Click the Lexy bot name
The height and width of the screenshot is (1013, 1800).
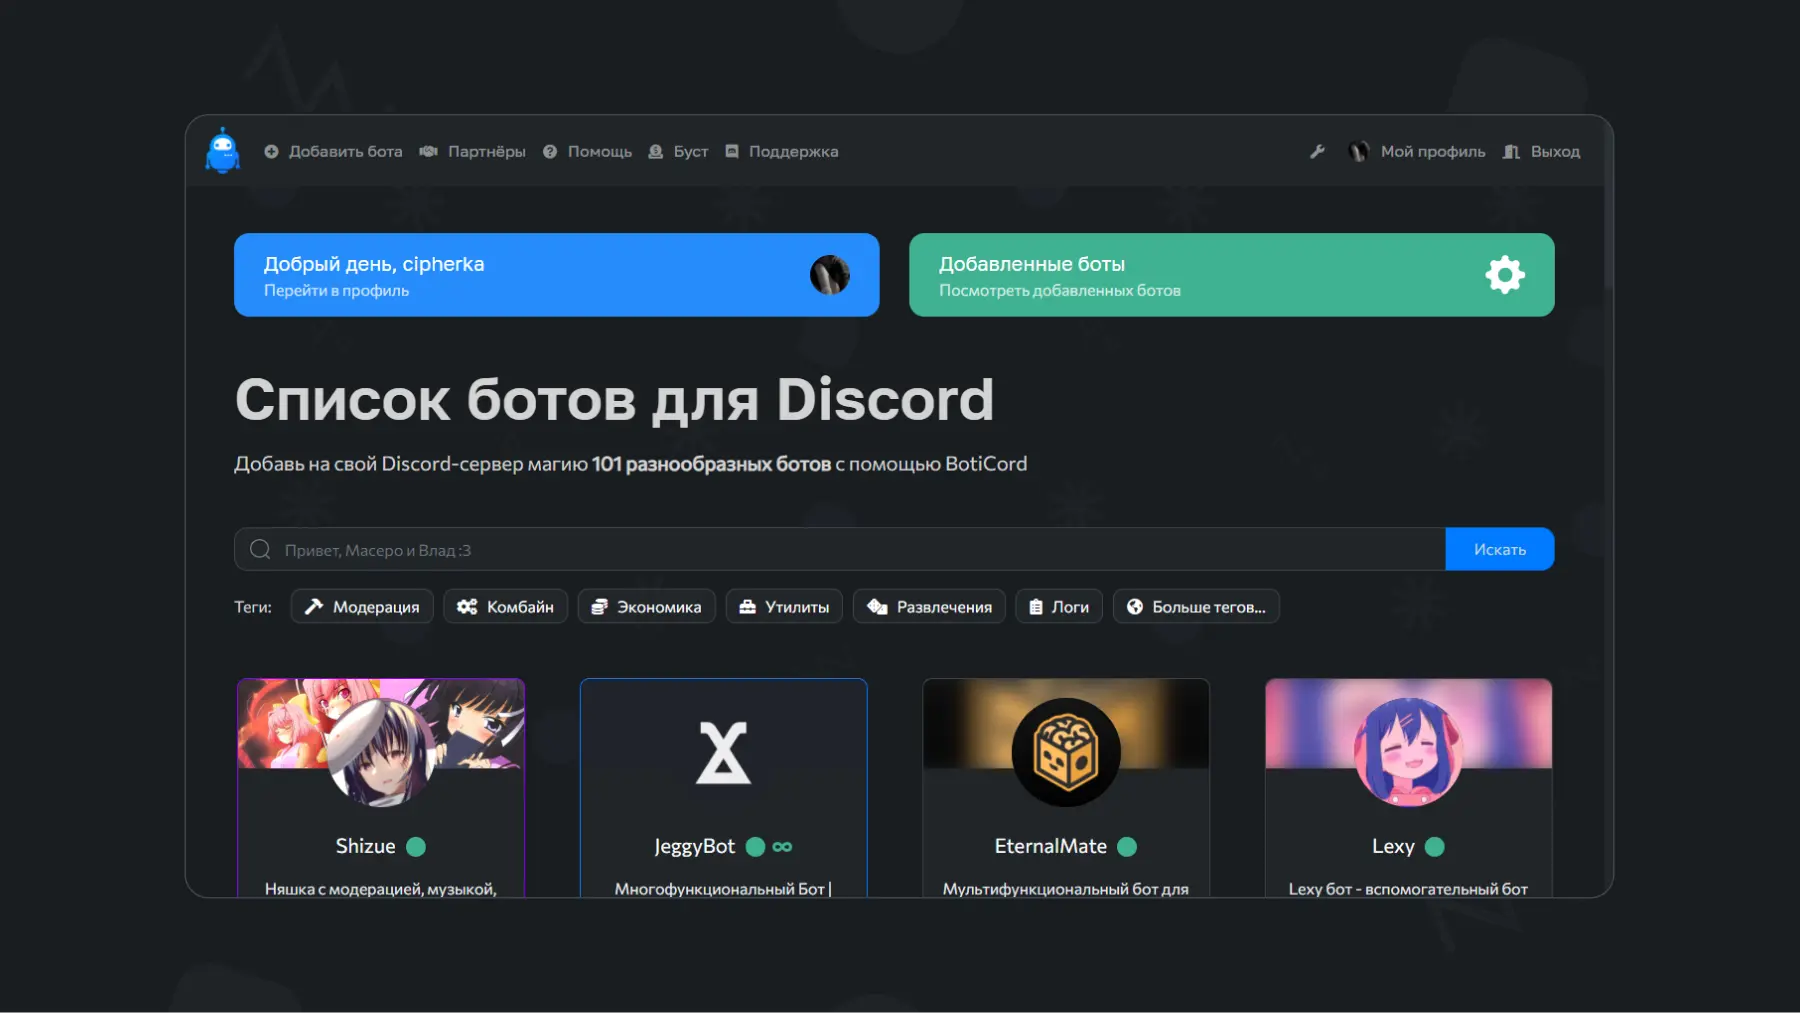(1393, 847)
